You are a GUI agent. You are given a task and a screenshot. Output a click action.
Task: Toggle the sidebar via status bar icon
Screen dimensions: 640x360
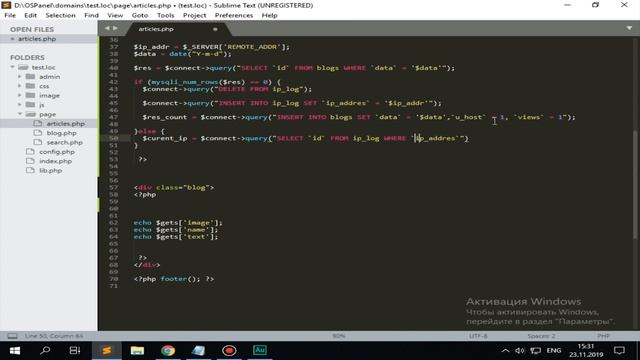tap(12, 336)
